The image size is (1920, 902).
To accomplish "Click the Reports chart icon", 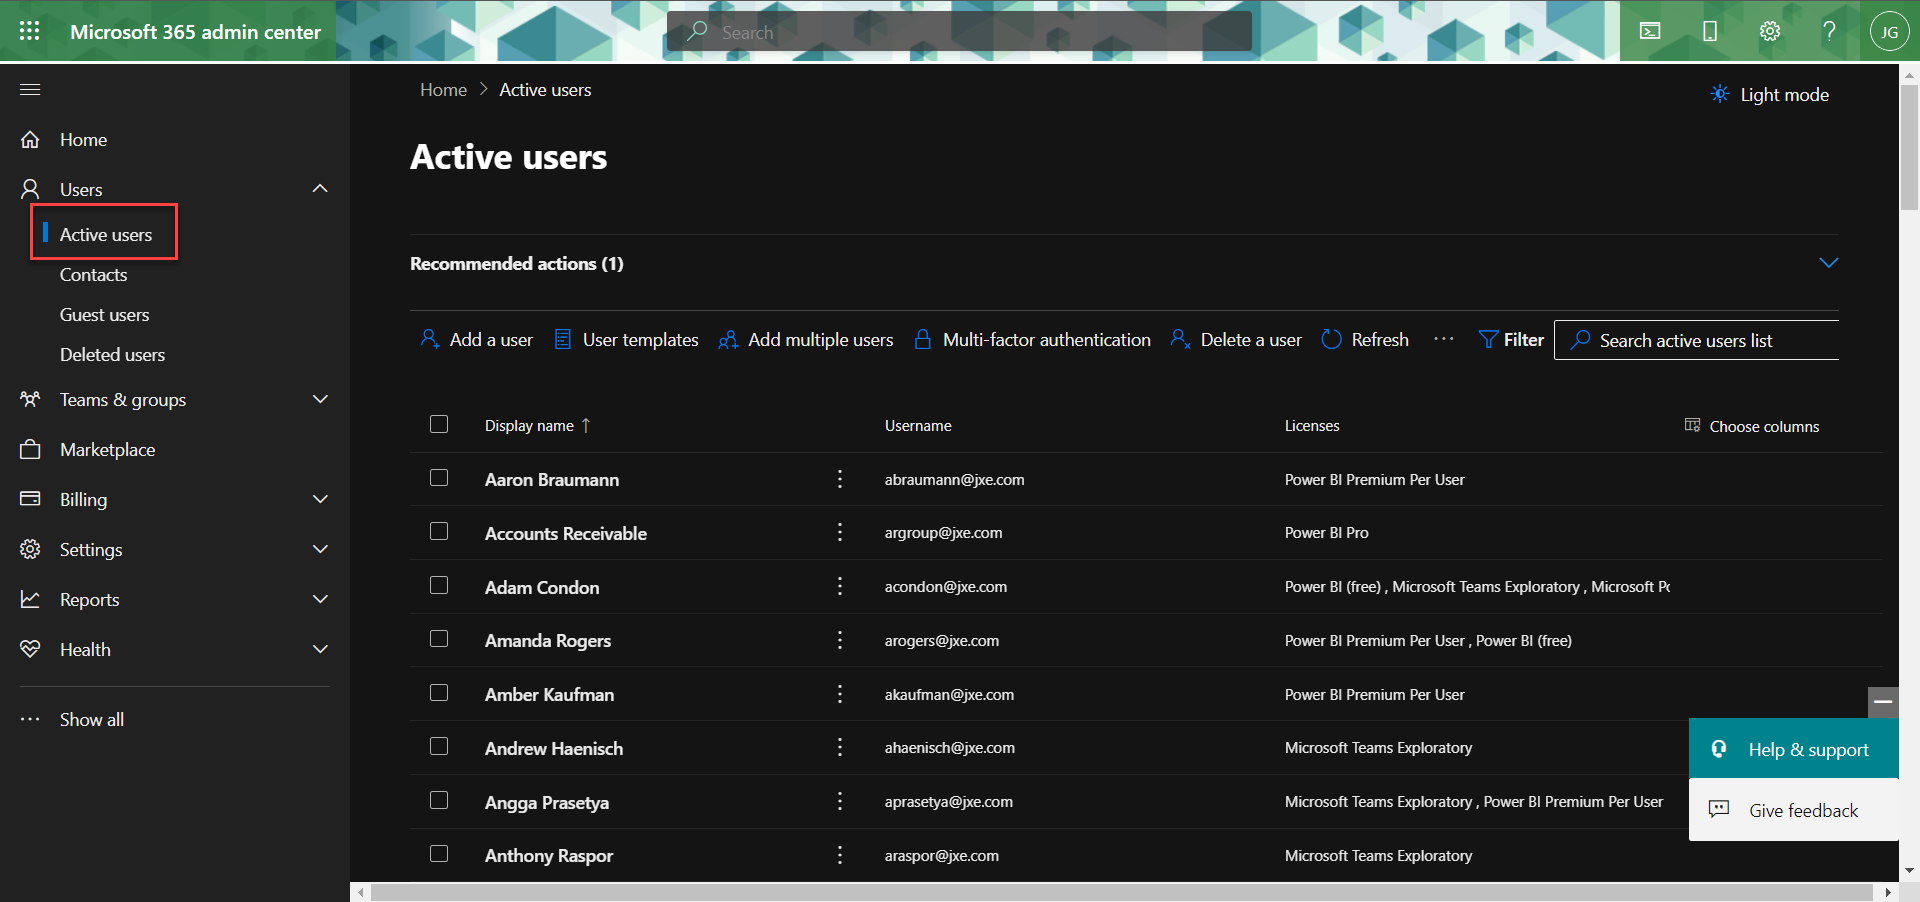I will tap(30, 599).
